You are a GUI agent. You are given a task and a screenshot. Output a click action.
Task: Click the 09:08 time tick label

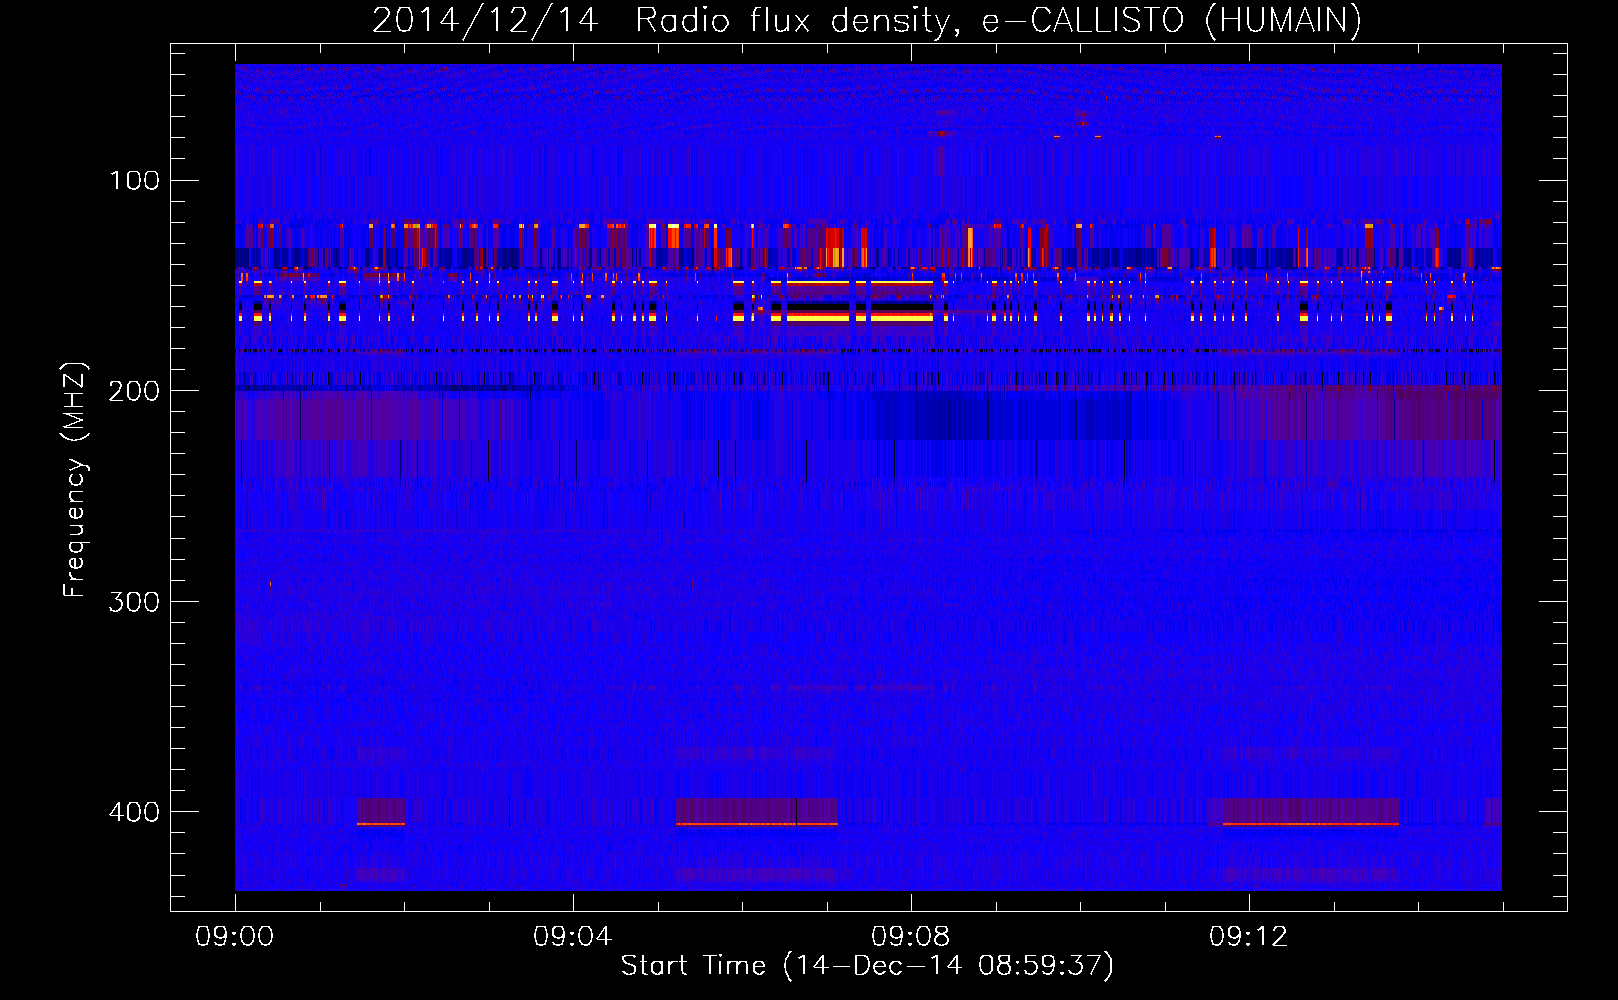pyautogui.click(x=910, y=937)
